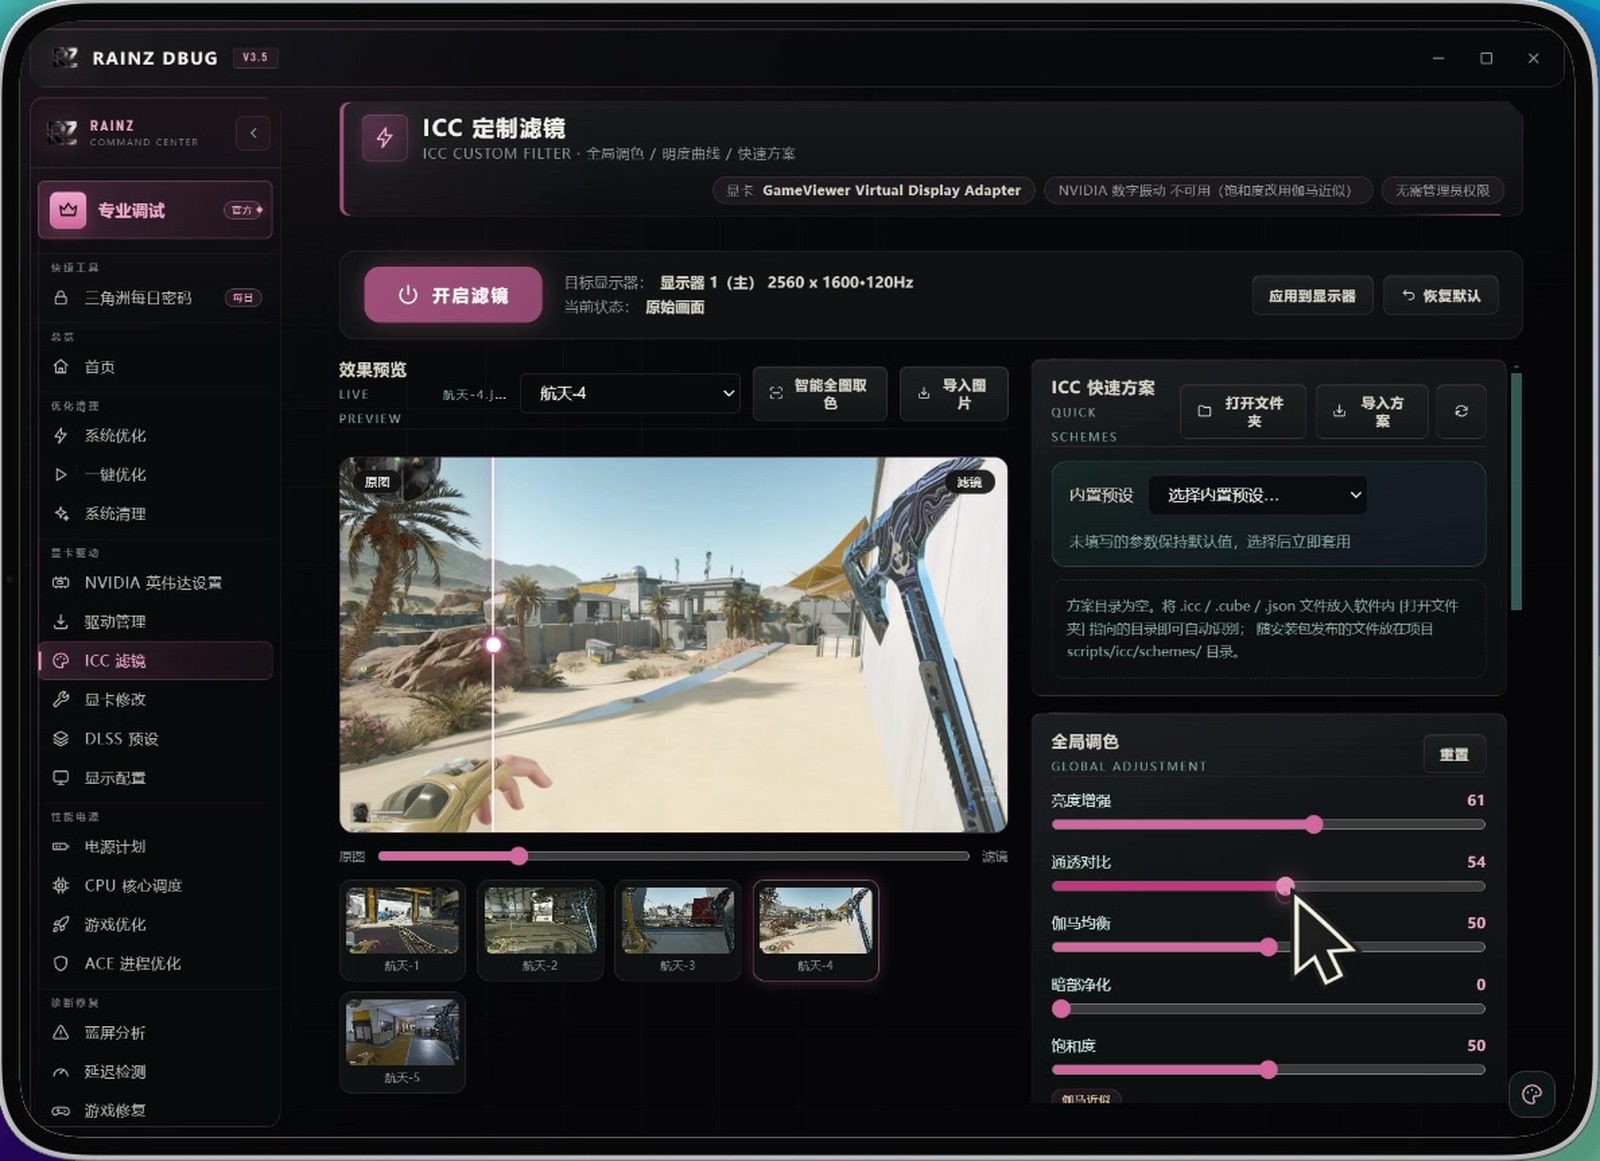
Task: Click 打开文件夹 button
Action: [1243, 411]
